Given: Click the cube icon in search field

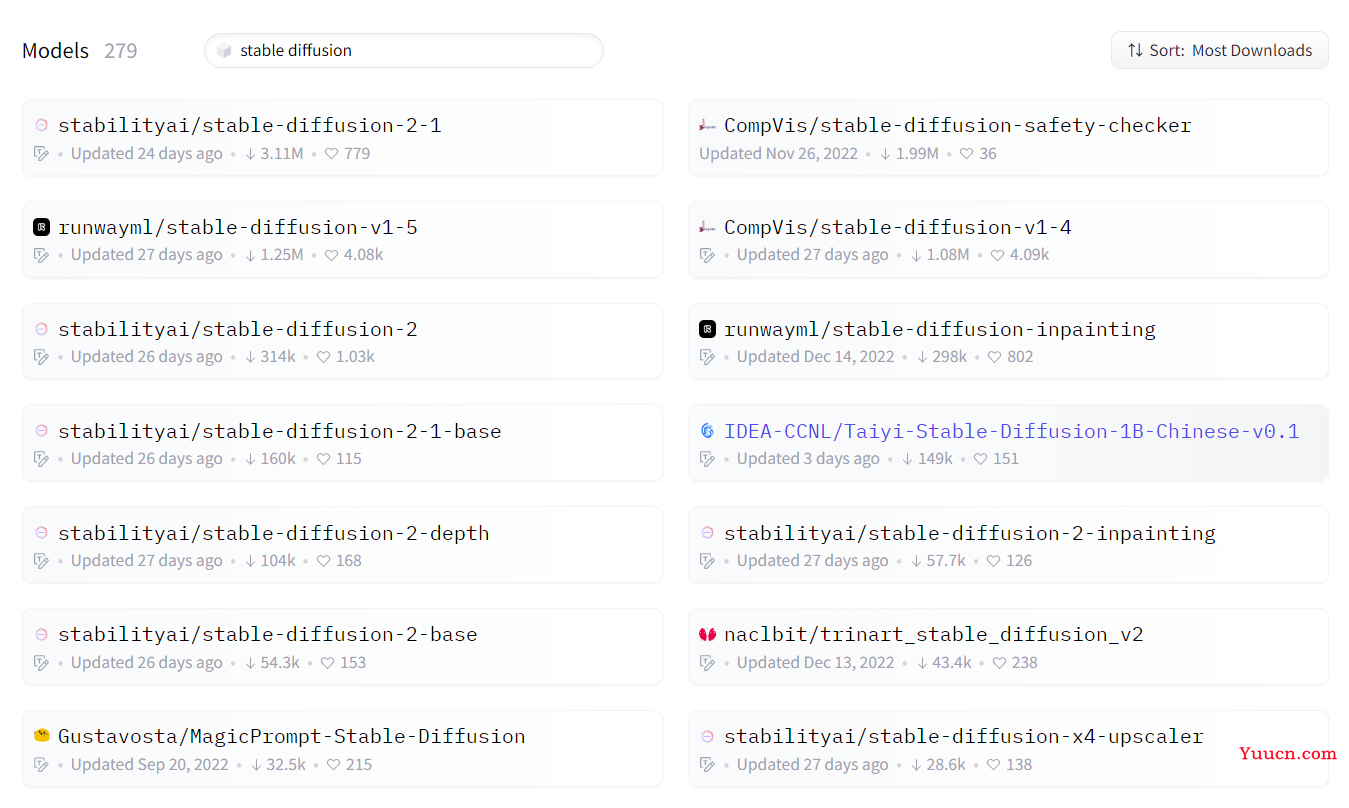Looking at the screenshot, I should (224, 51).
